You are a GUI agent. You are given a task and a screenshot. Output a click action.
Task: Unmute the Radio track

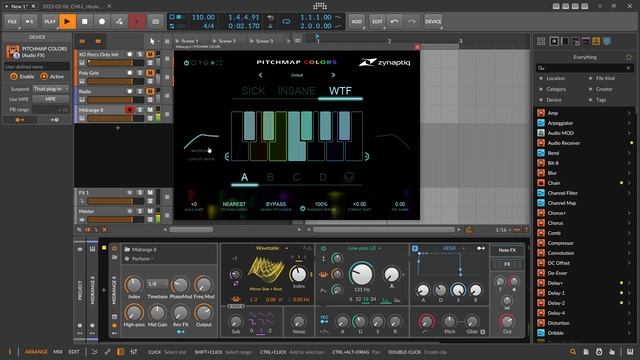click(x=150, y=91)
